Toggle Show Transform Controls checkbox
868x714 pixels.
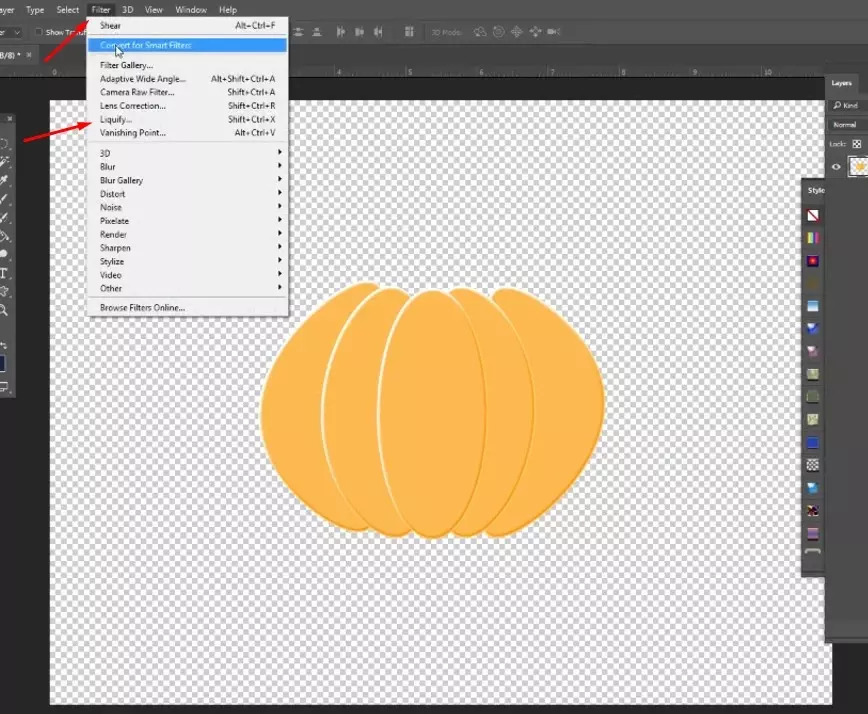[x=39, y=32]
